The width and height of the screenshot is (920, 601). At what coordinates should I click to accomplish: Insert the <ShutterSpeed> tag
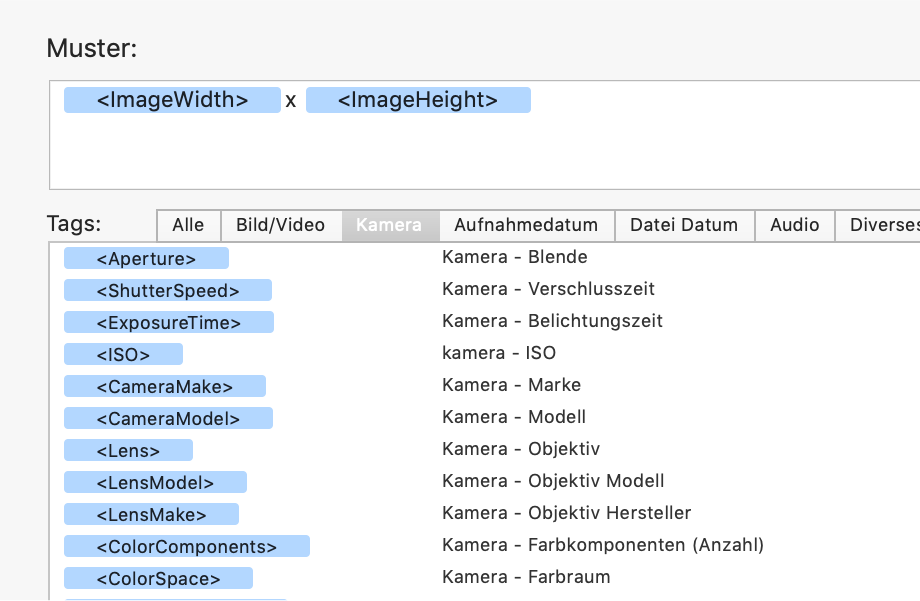click(168, 291)
